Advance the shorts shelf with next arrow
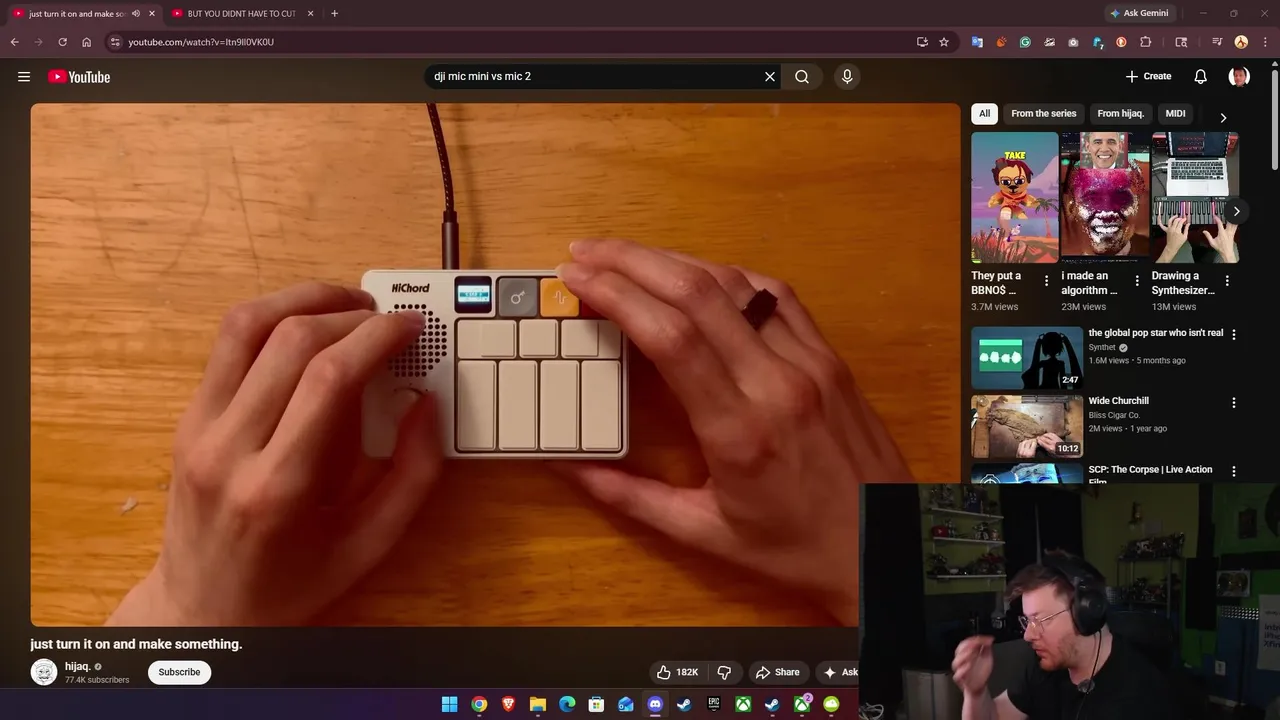1280x720 pixels. tap(1236, 211)
